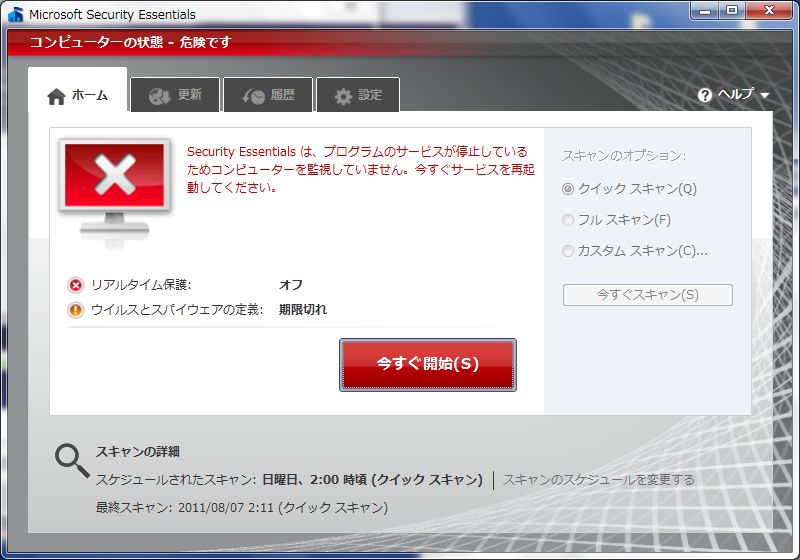
Task: Click the オフ status value
Action: (291, 285)
